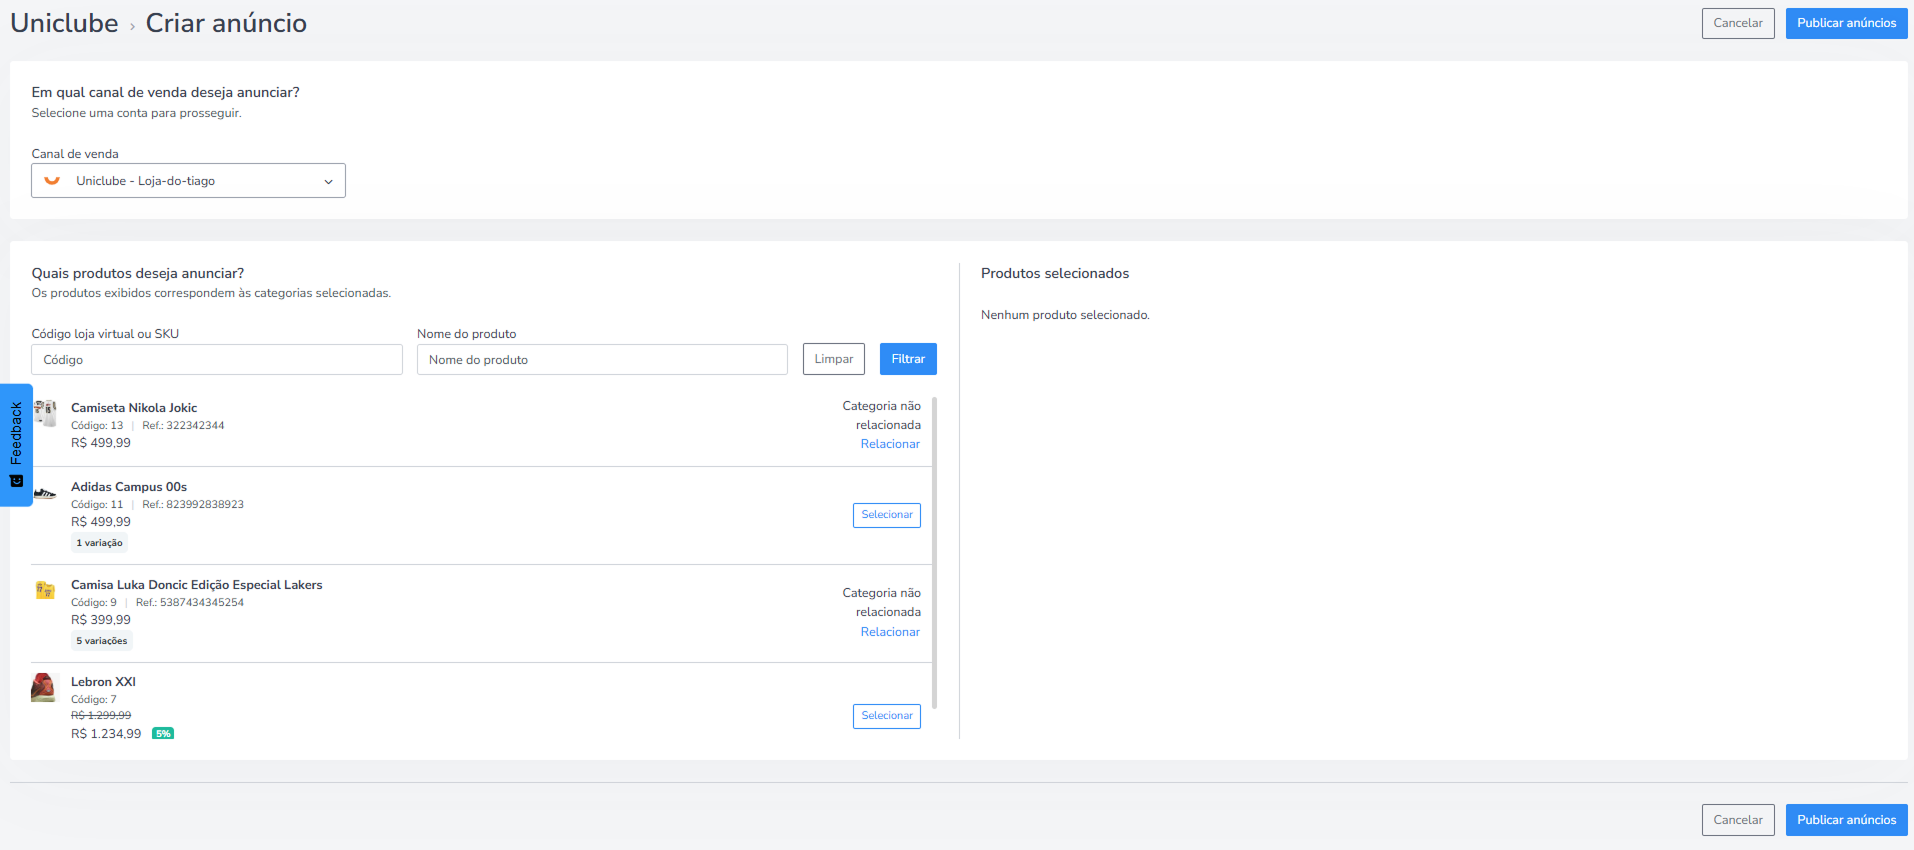Click the Uniclube orange logo icon
1914x850 pixels.
52,181
